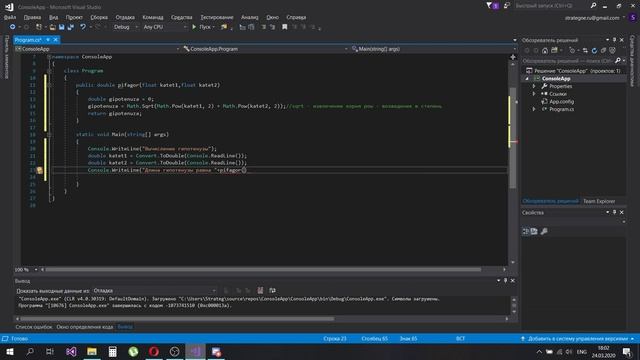Viewport: 640px width, 360px height.
Task: Expand the Properties node in Solution Explorer
Action: click(x=534, y=86)
